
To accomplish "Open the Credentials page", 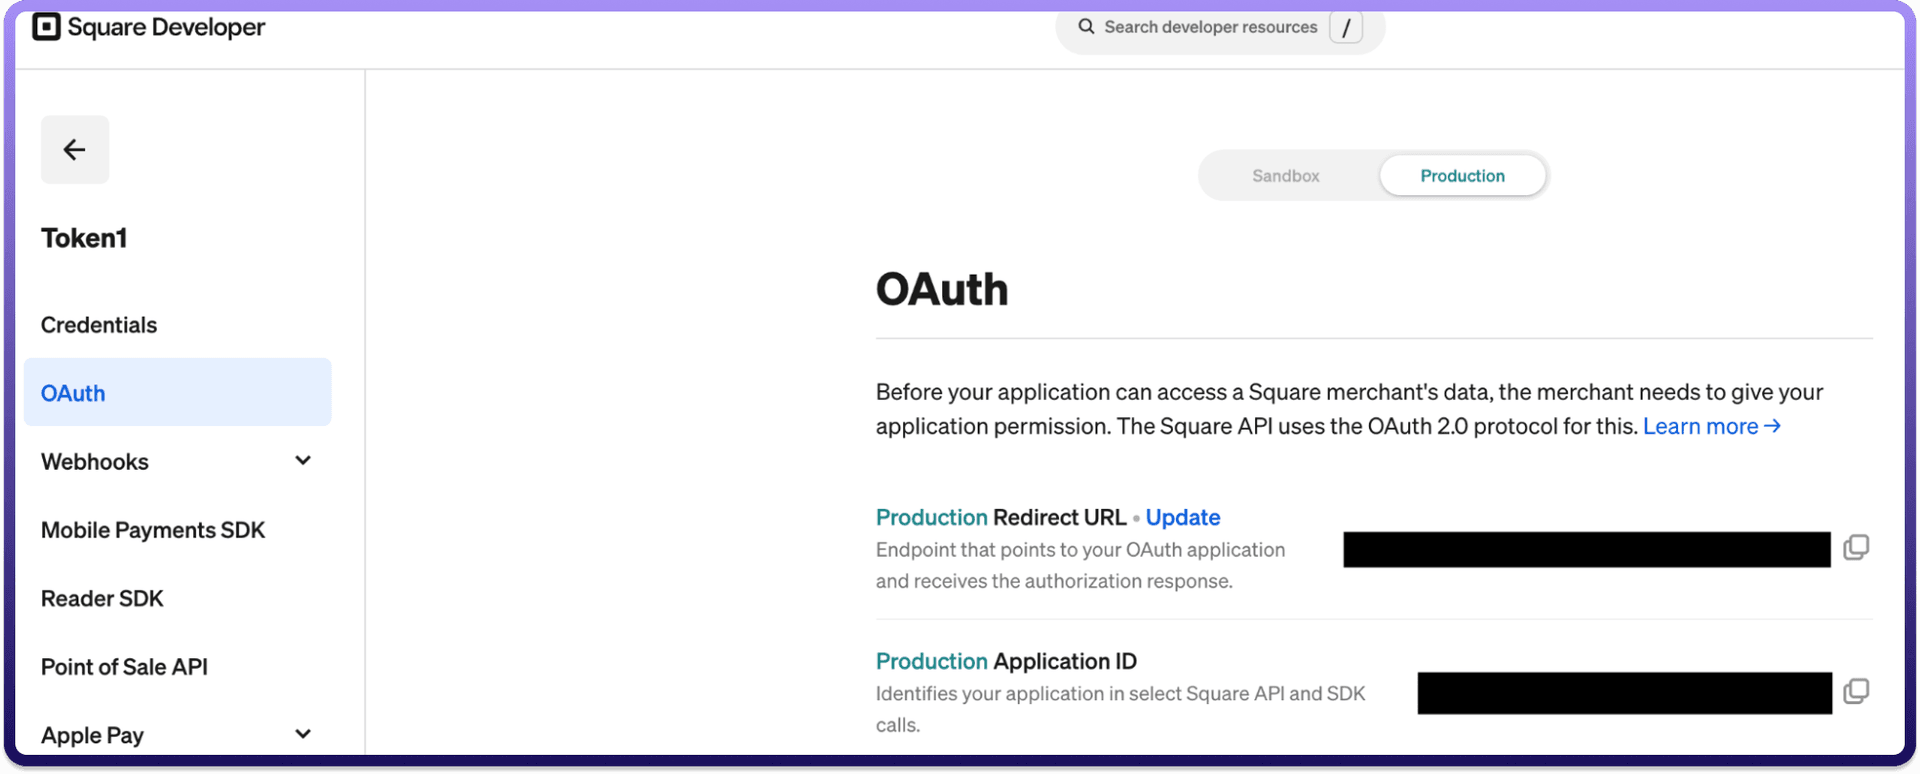I will (99, 325).
